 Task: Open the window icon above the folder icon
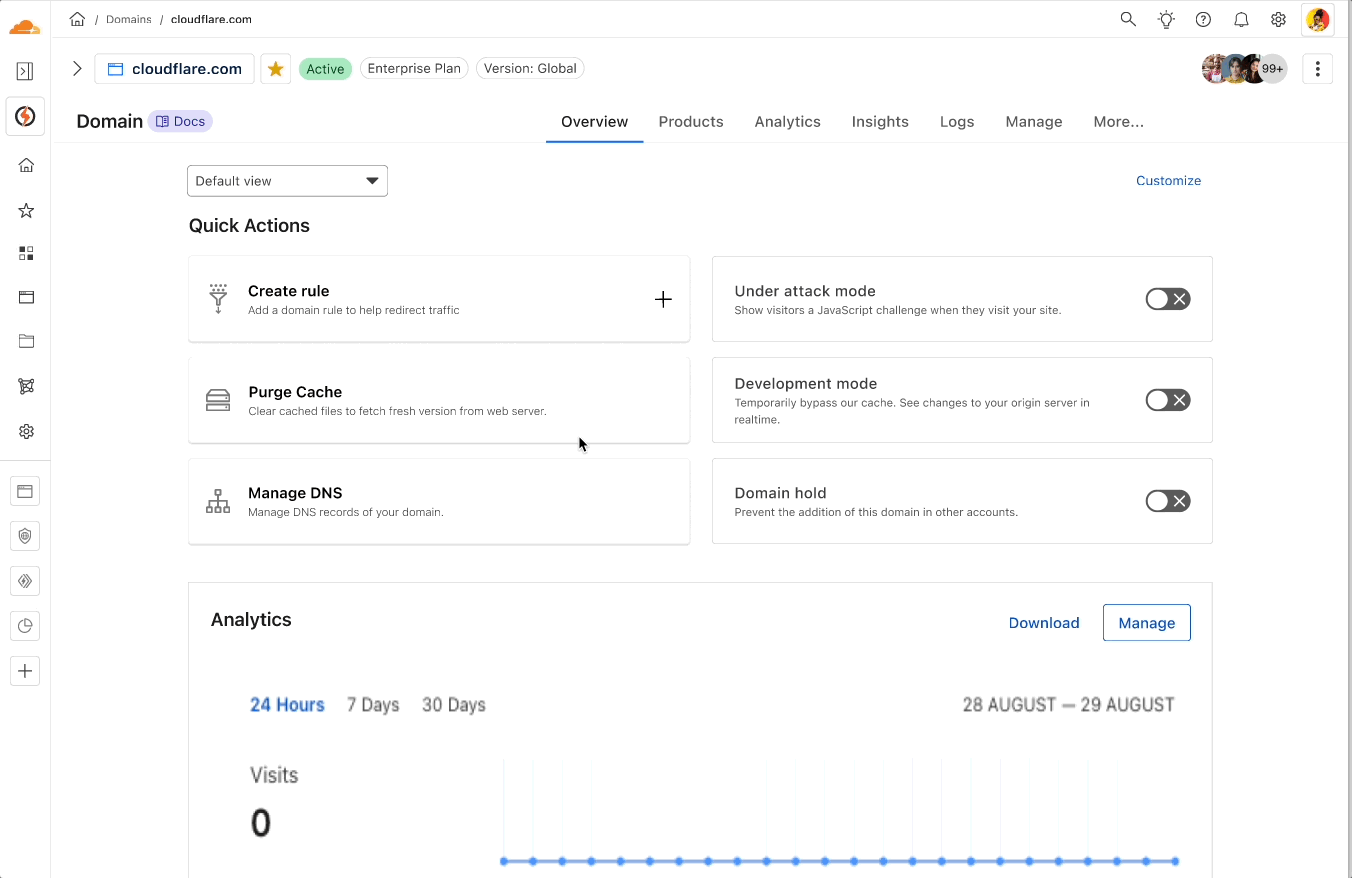coord(27,297)
